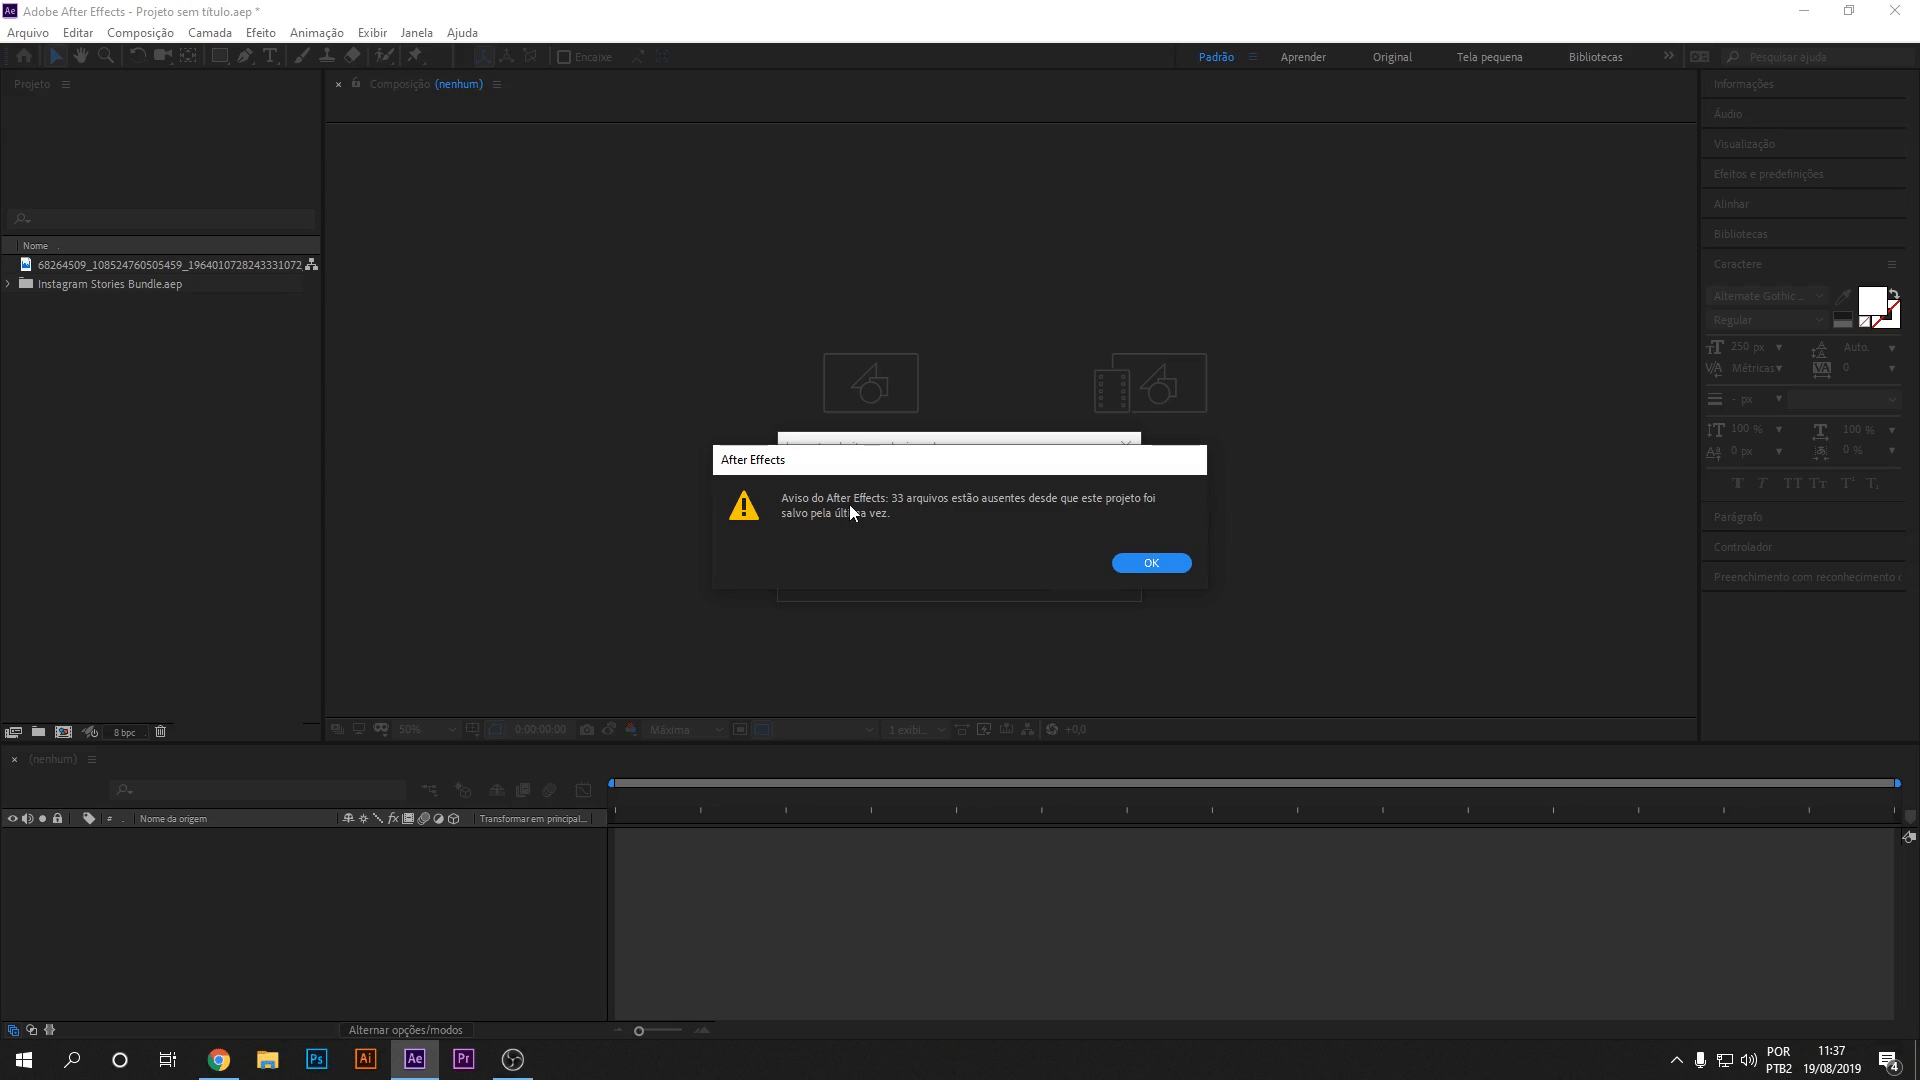Image resolution: width=1920 pixels, height=1080 pixels.
Task: Enable the Encaixe snapping checkbox
Action: pyautogui.click(x=564, y=57)
